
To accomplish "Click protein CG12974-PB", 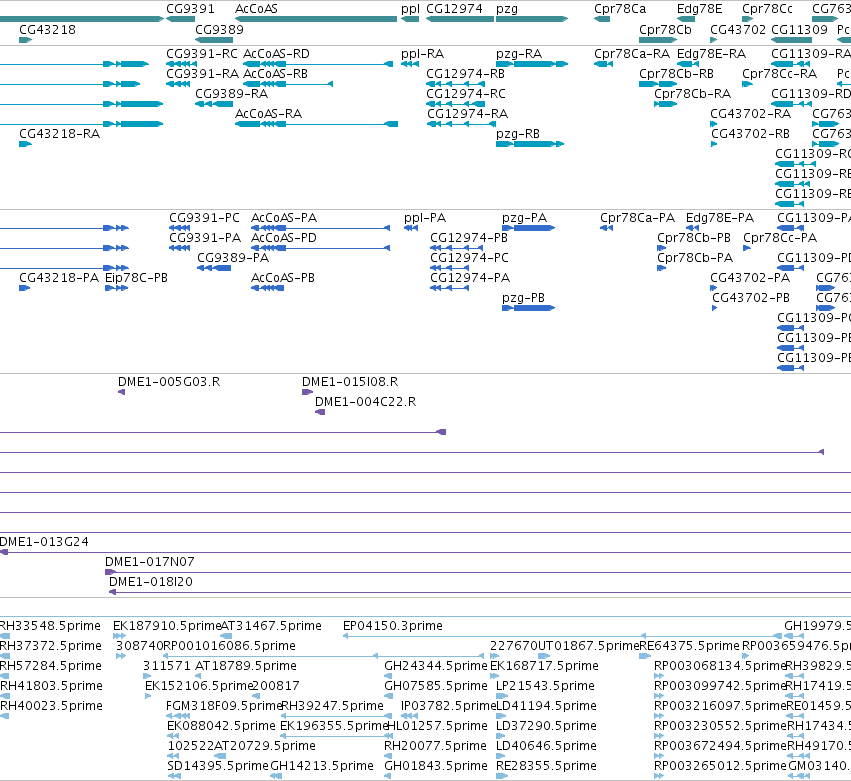I will tap(469, 238).
